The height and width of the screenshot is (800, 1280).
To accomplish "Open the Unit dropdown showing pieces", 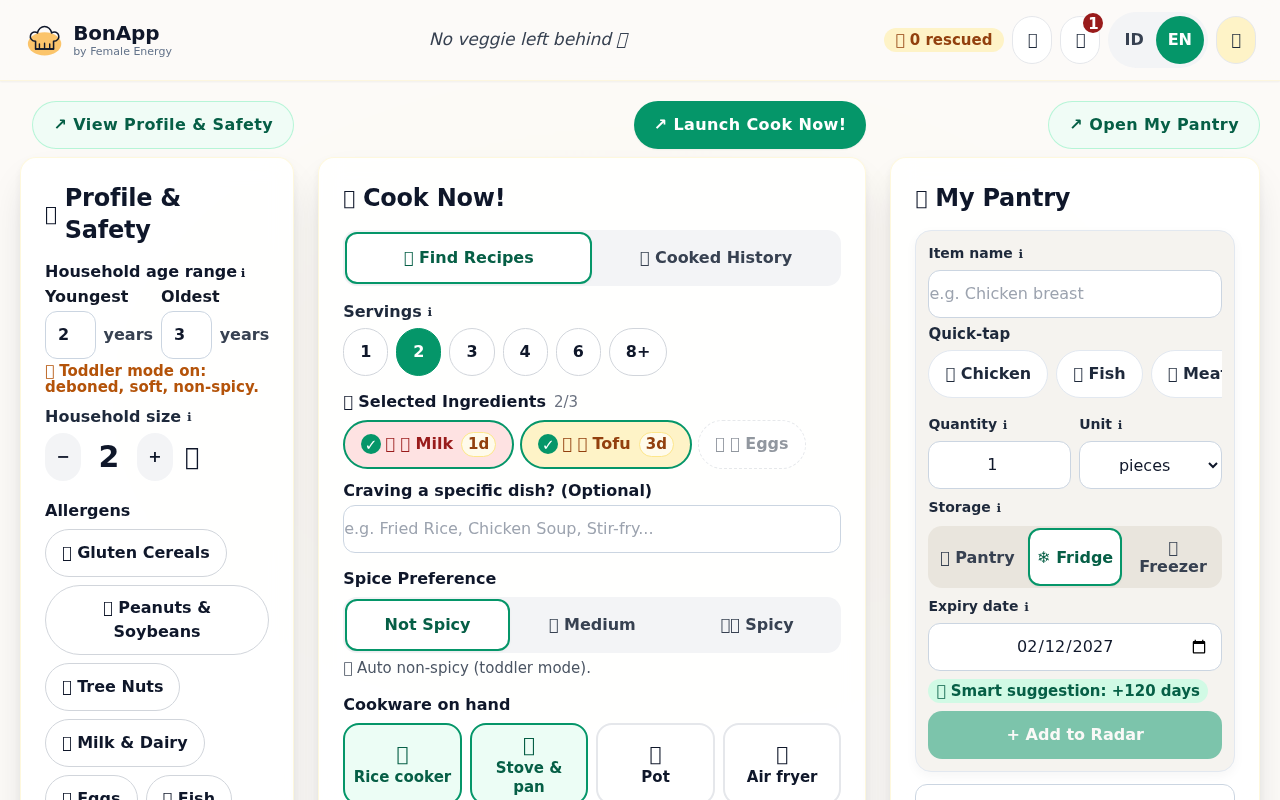I will pyautogui.click(x=1150, y=465).
